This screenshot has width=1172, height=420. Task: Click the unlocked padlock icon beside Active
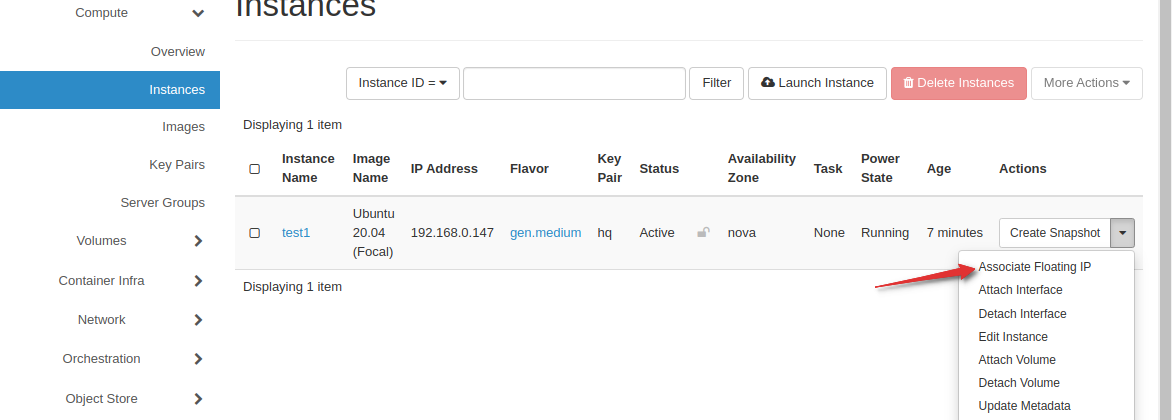703,233
